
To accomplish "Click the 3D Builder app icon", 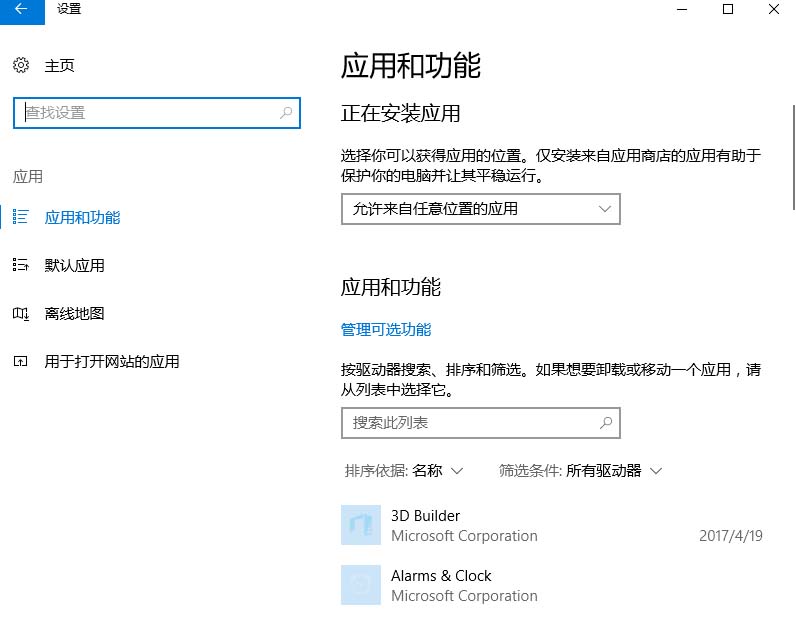I will tap(361, 525).
